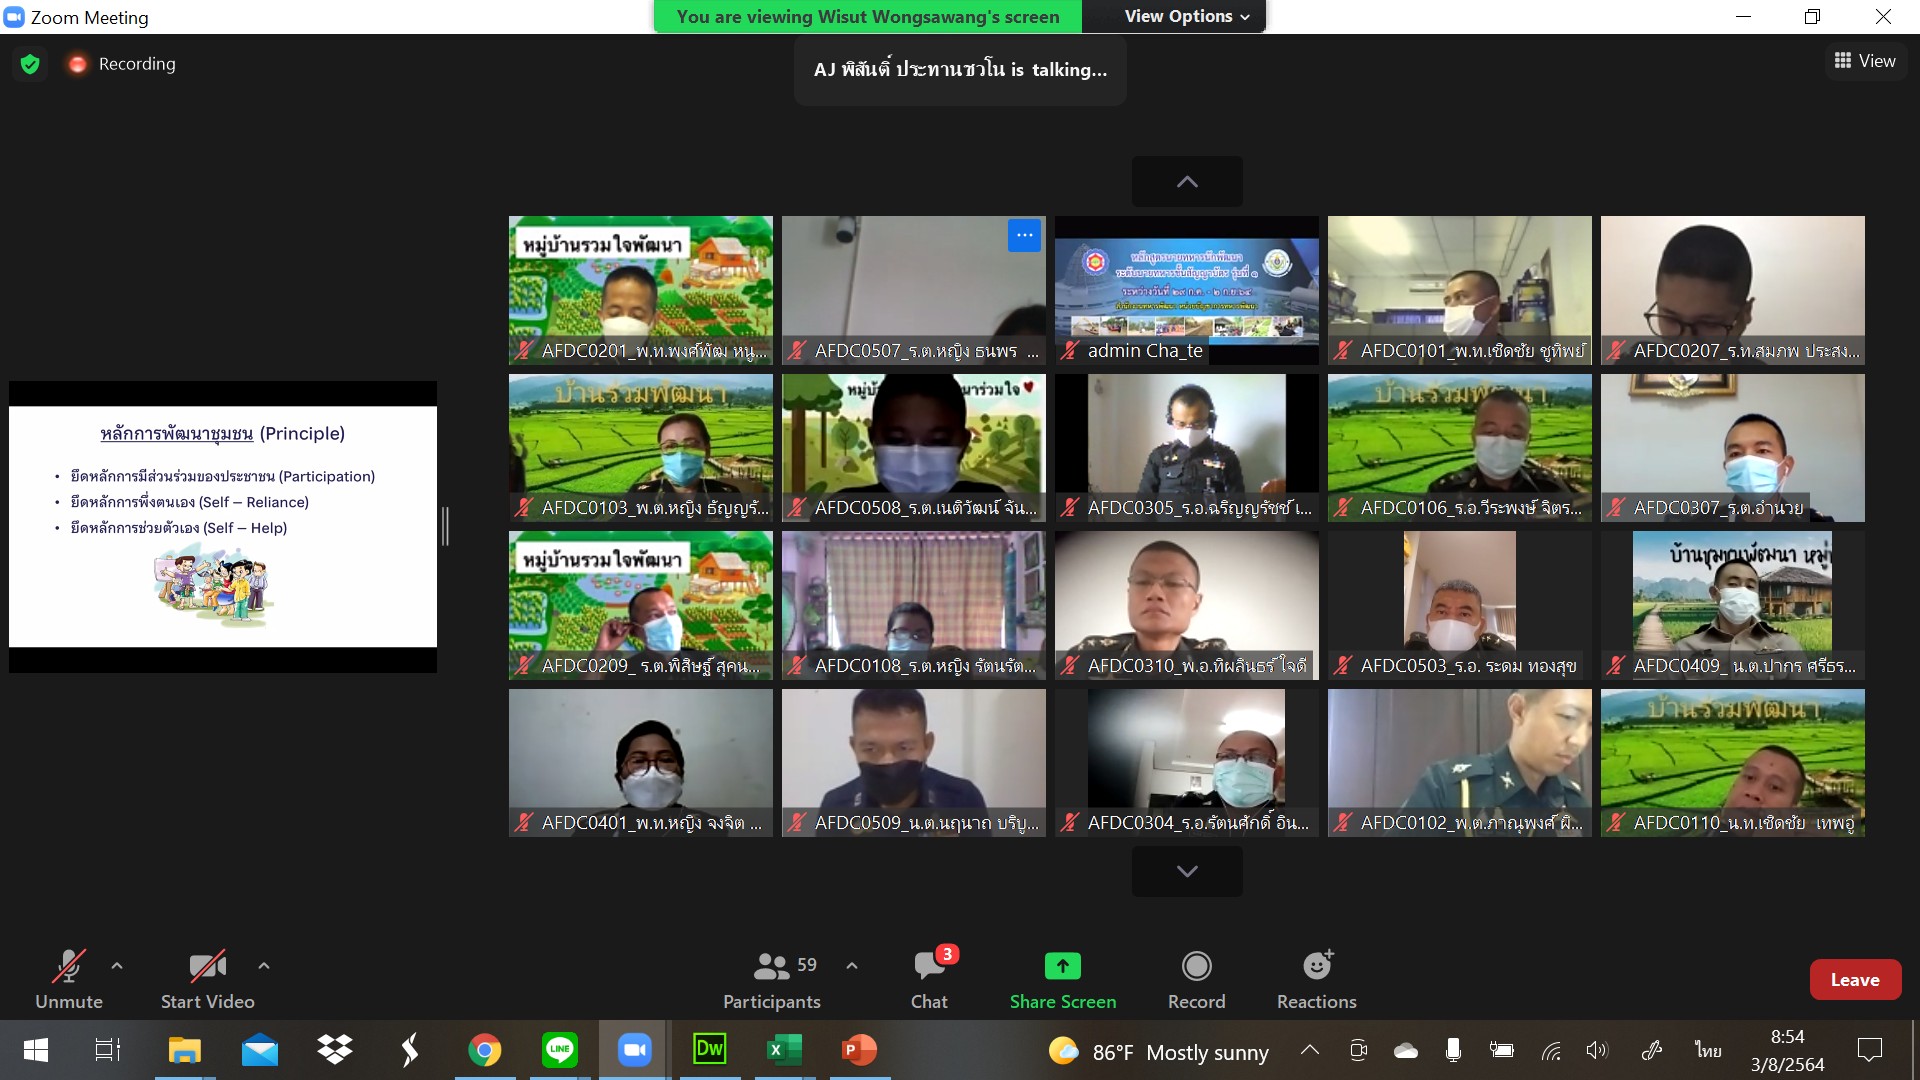This screenshot has width=1920, height=1080.
Task: Select the AFDC0209 participant video tile
Action: pos(641,605)
